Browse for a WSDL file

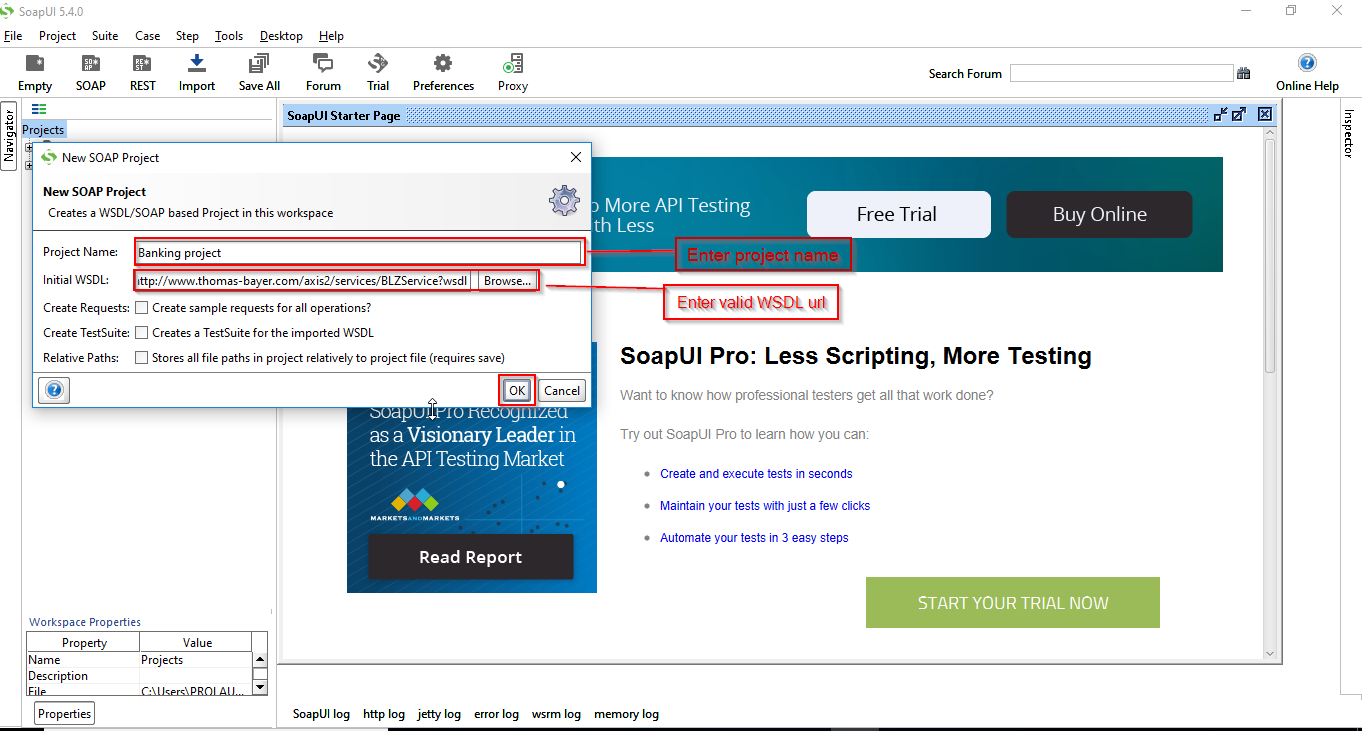click(x=506, y=280)
